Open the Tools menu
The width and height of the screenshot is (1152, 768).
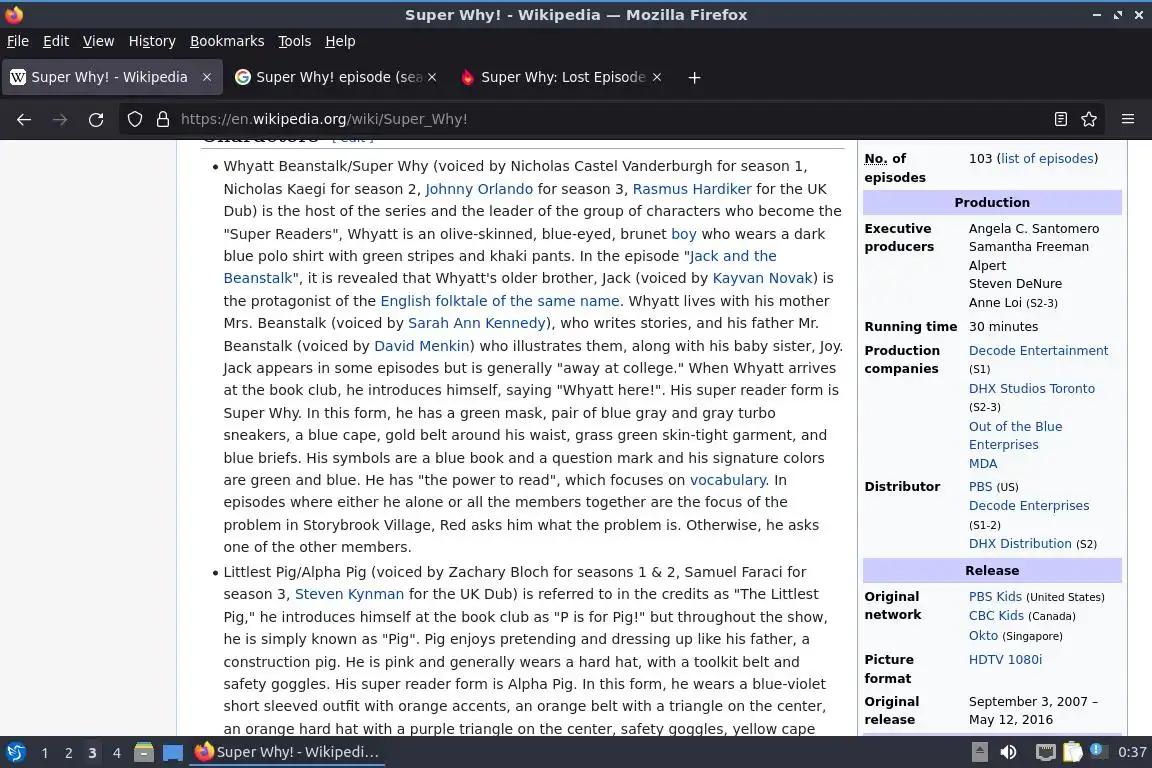tap(295, 41)
